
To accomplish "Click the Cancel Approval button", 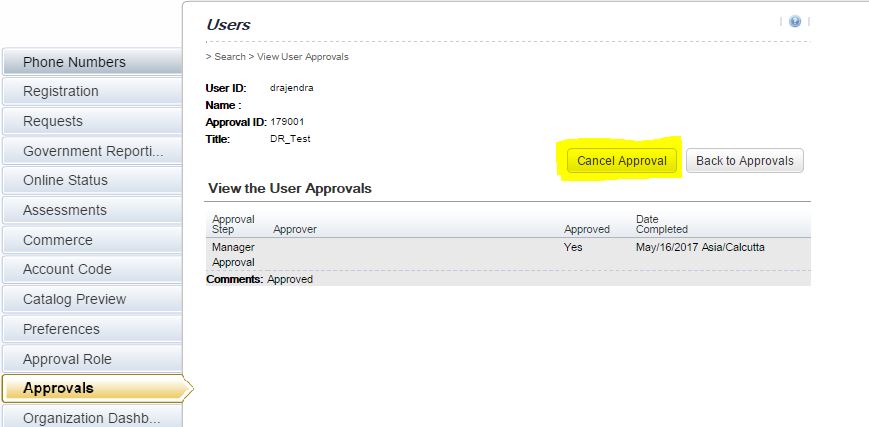I will 621,161.
